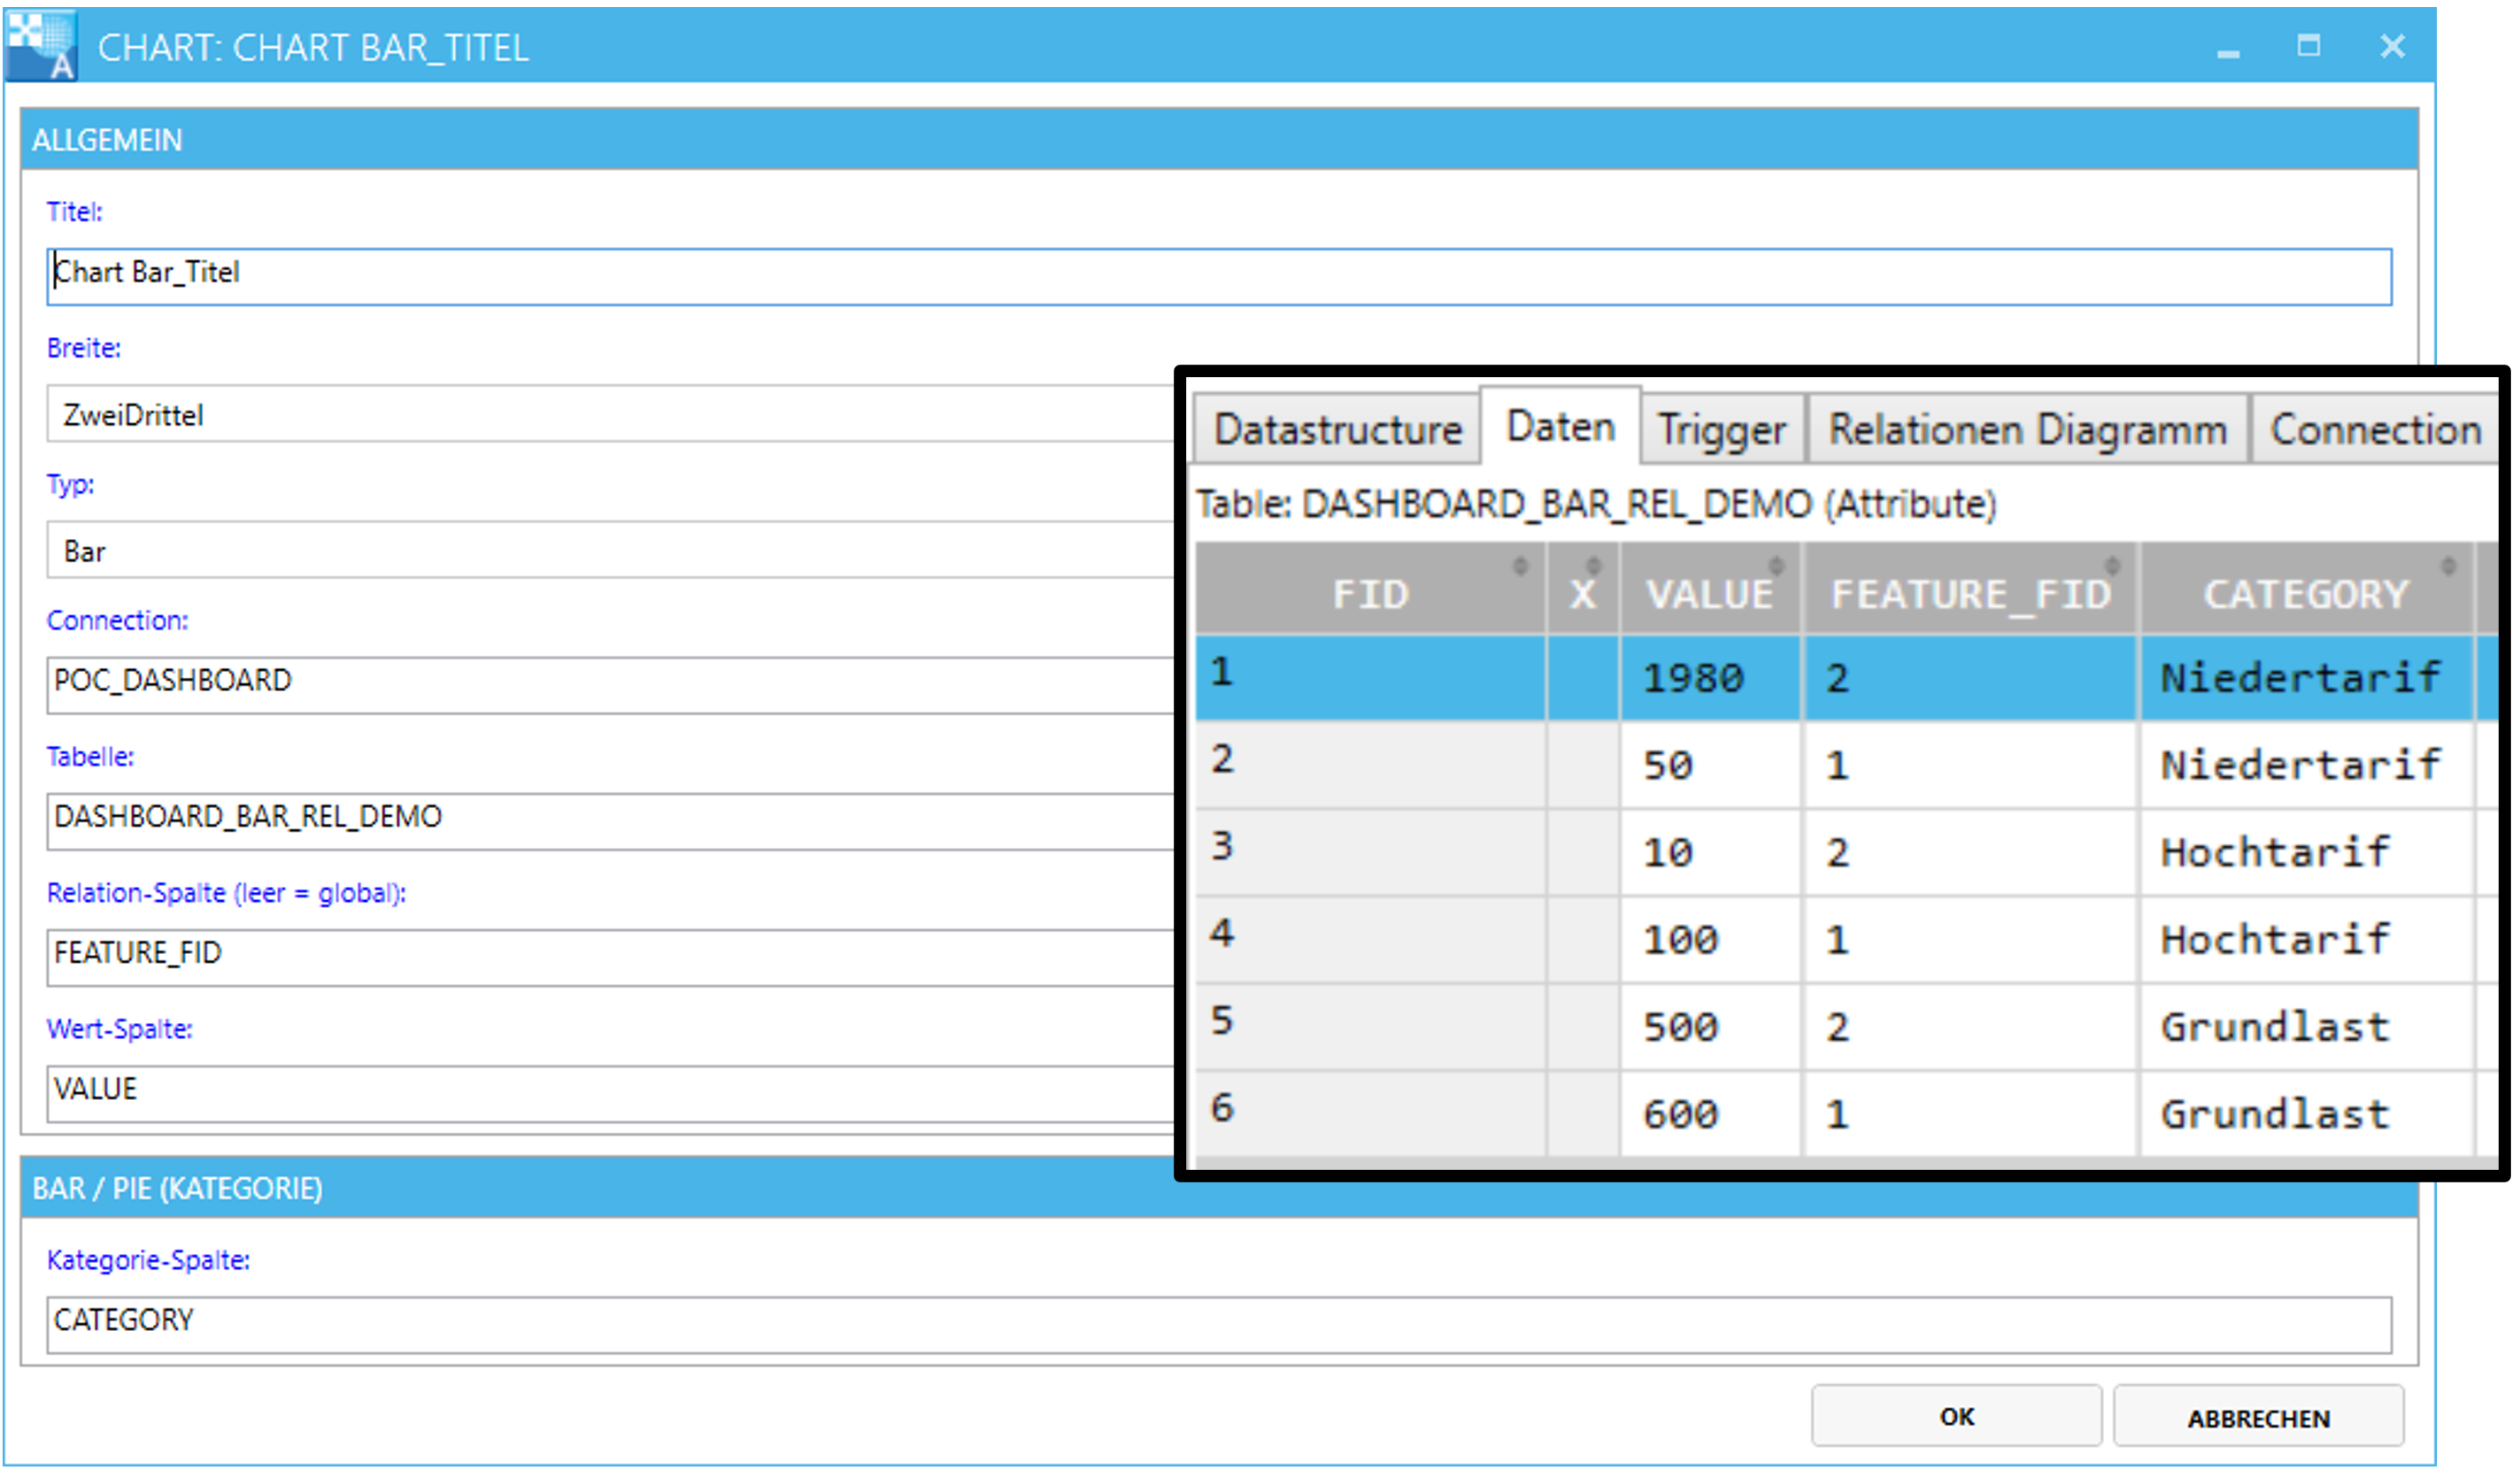Switch to the Datastructure tab
Image resolution: width=2520 pixels, height=1470 pixels.
[x=1338, y=430]
